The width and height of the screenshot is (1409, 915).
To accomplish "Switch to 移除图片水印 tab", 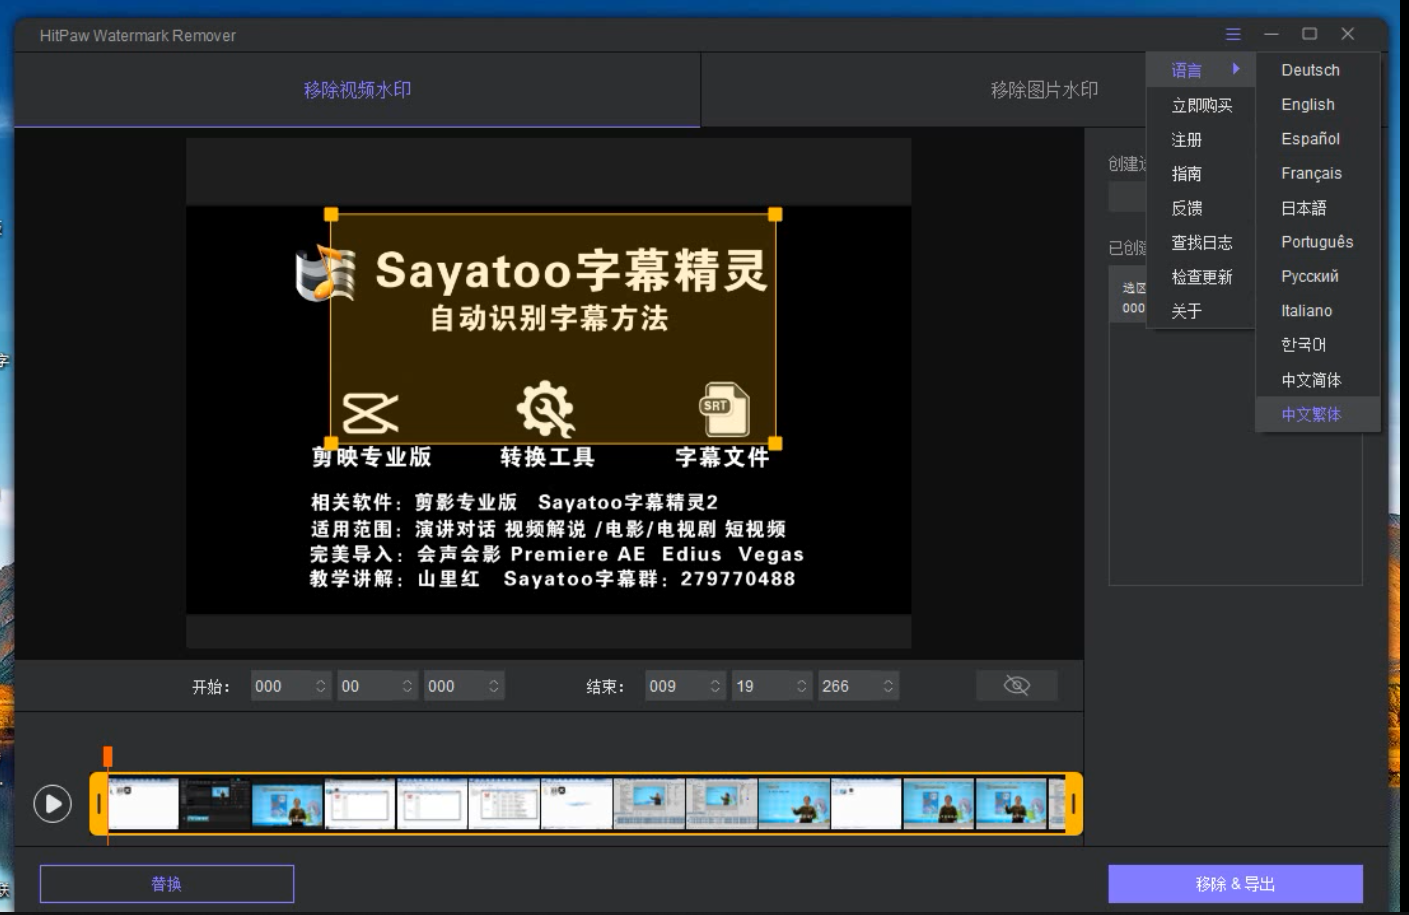I will tap(1044, 90).
